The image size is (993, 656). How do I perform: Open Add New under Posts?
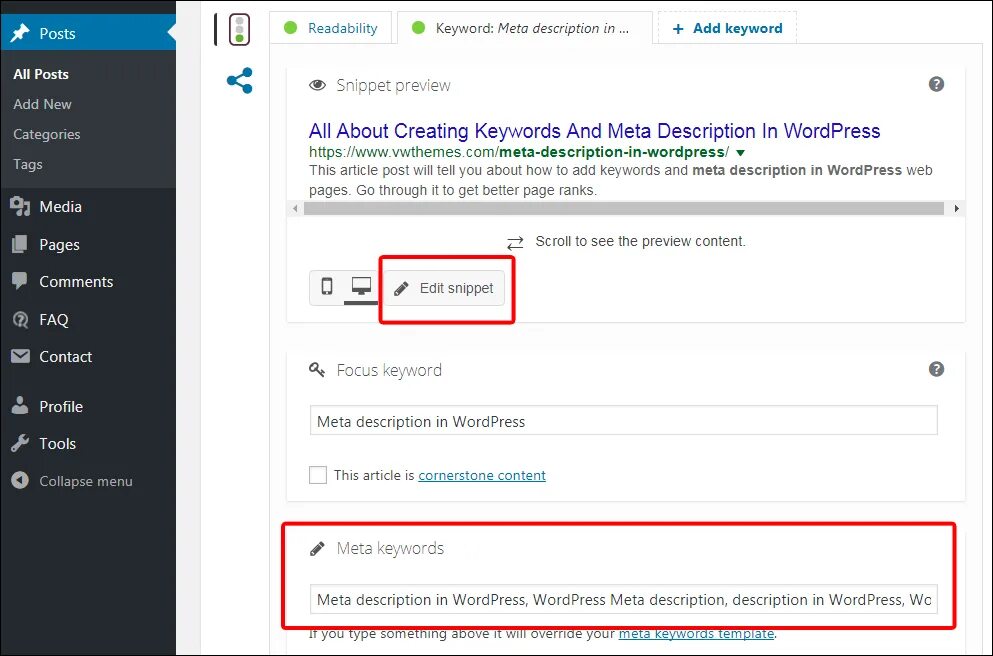(x=42, y=104)
